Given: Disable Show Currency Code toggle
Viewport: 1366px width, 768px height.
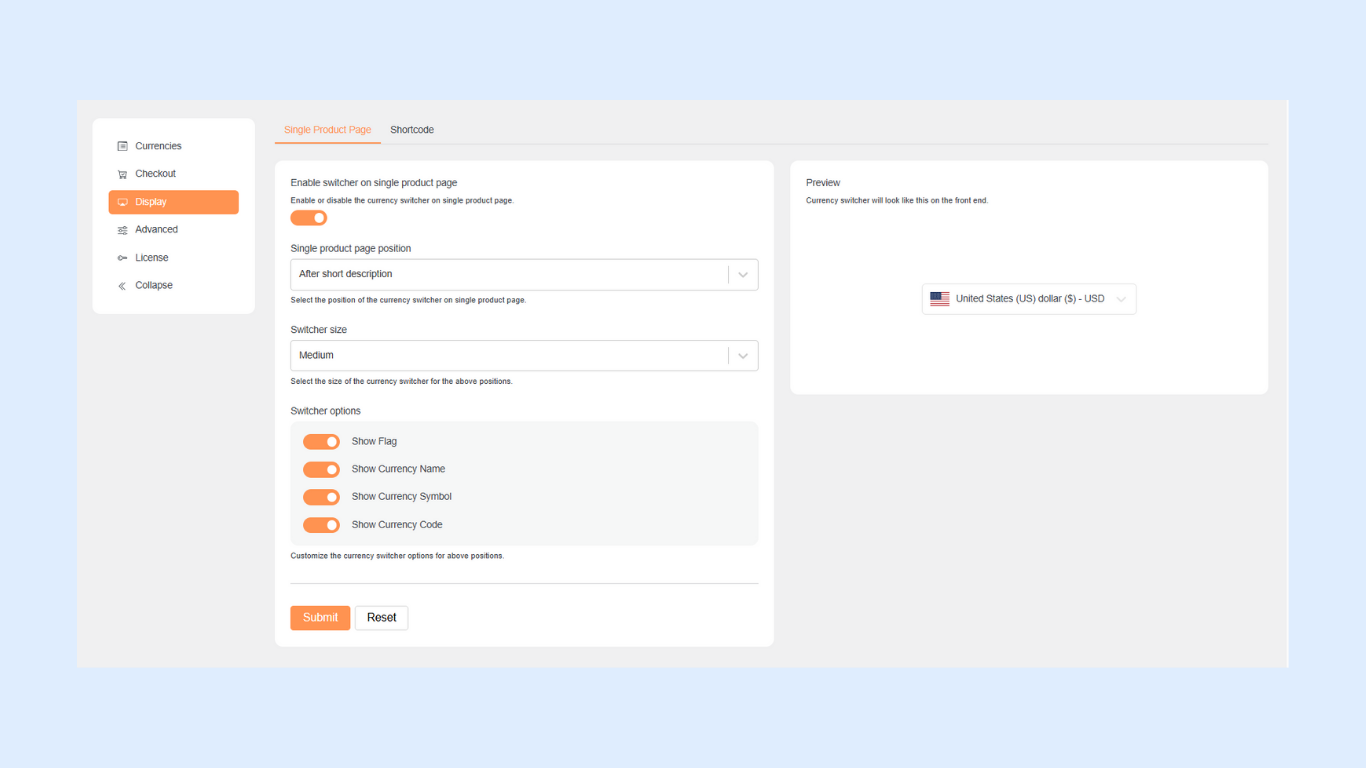Looking at the screenshot, I should [321, 525].
